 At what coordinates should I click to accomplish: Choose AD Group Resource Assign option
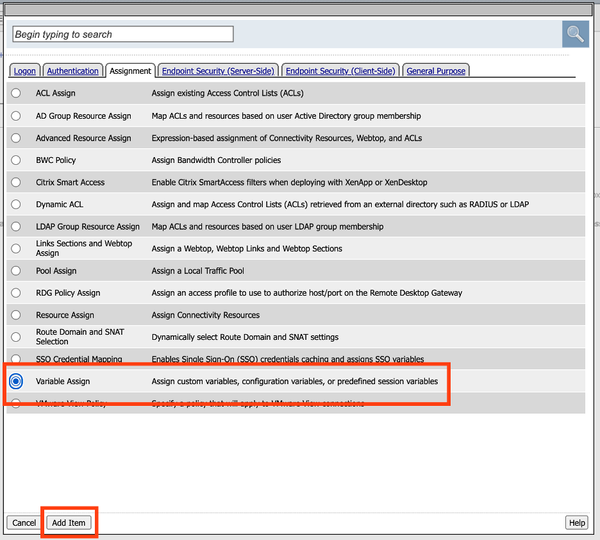pyautogui.click(x=16, y=116)
